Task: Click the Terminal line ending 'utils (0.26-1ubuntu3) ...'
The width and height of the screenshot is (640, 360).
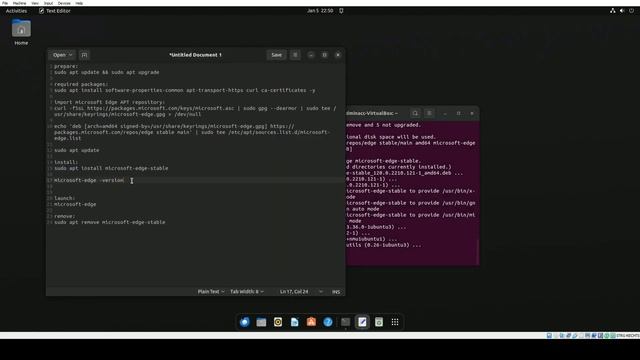Action: pos(384,245)
